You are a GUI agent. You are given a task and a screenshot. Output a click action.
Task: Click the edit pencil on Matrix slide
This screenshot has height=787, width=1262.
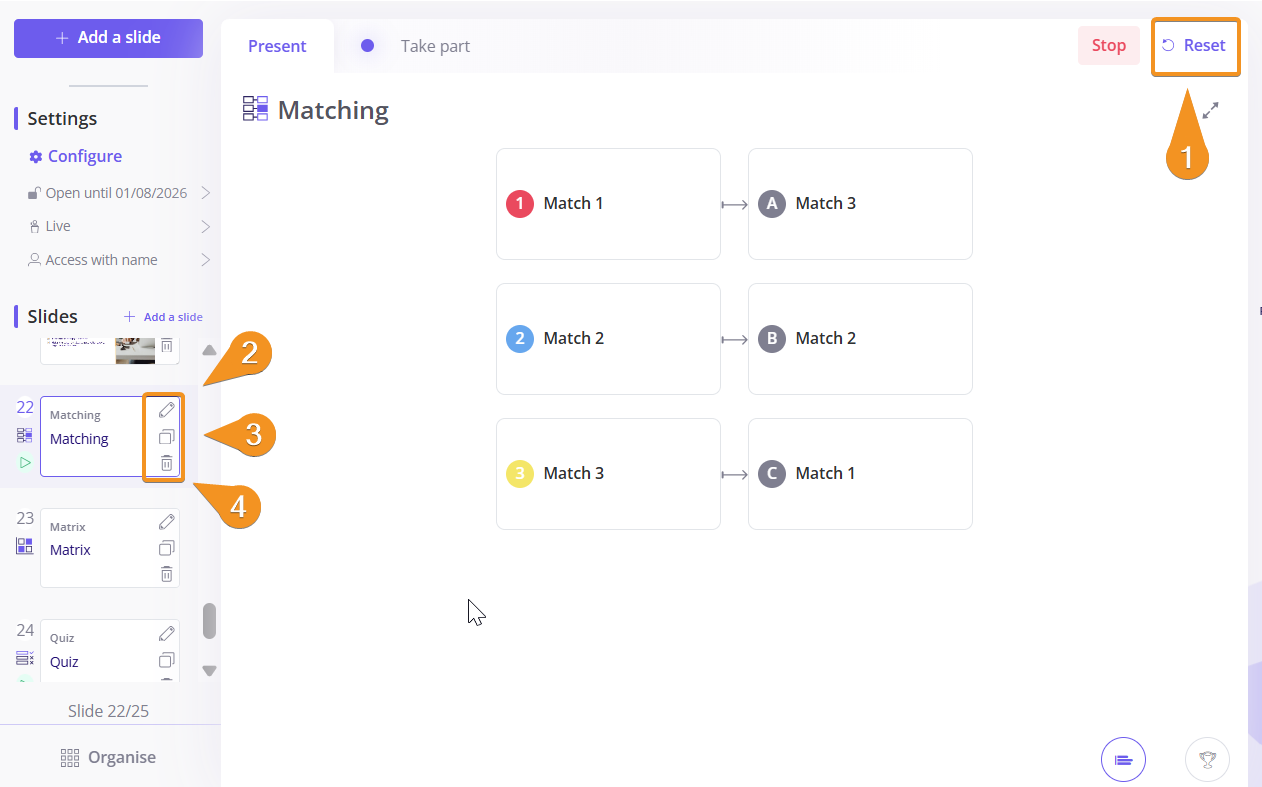pos(167,522)
